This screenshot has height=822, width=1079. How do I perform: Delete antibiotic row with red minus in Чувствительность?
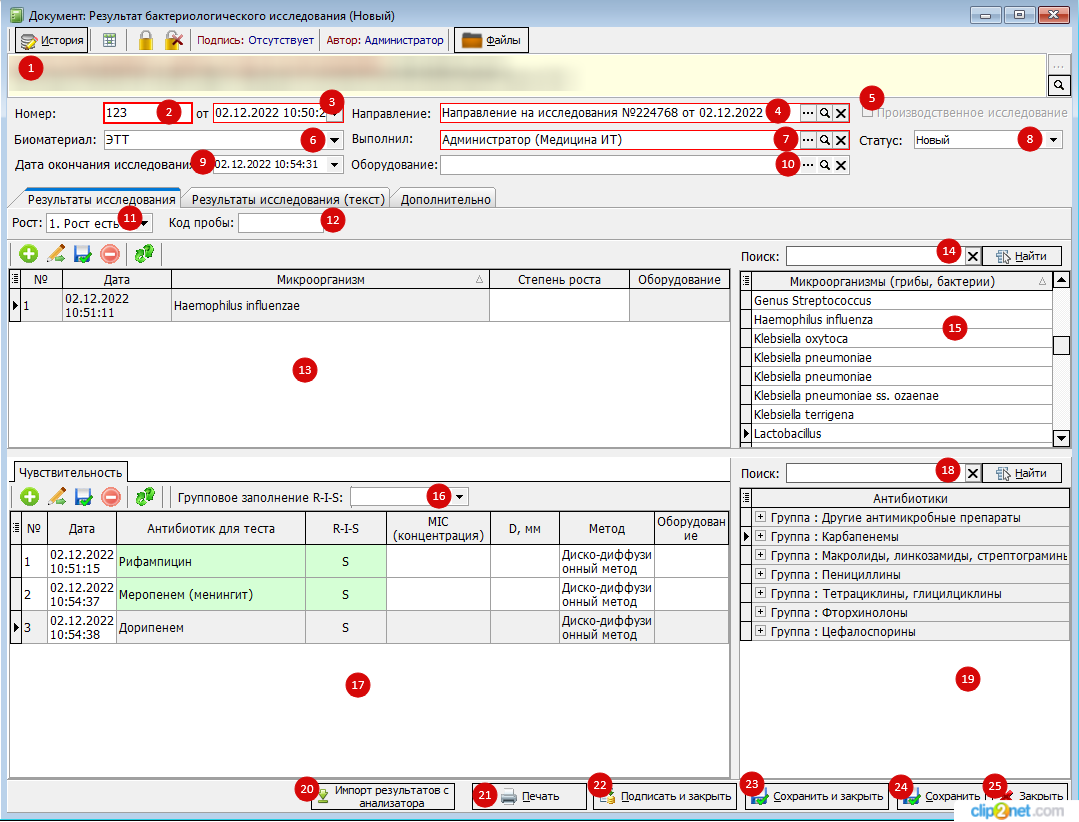(x=111, y=497)
